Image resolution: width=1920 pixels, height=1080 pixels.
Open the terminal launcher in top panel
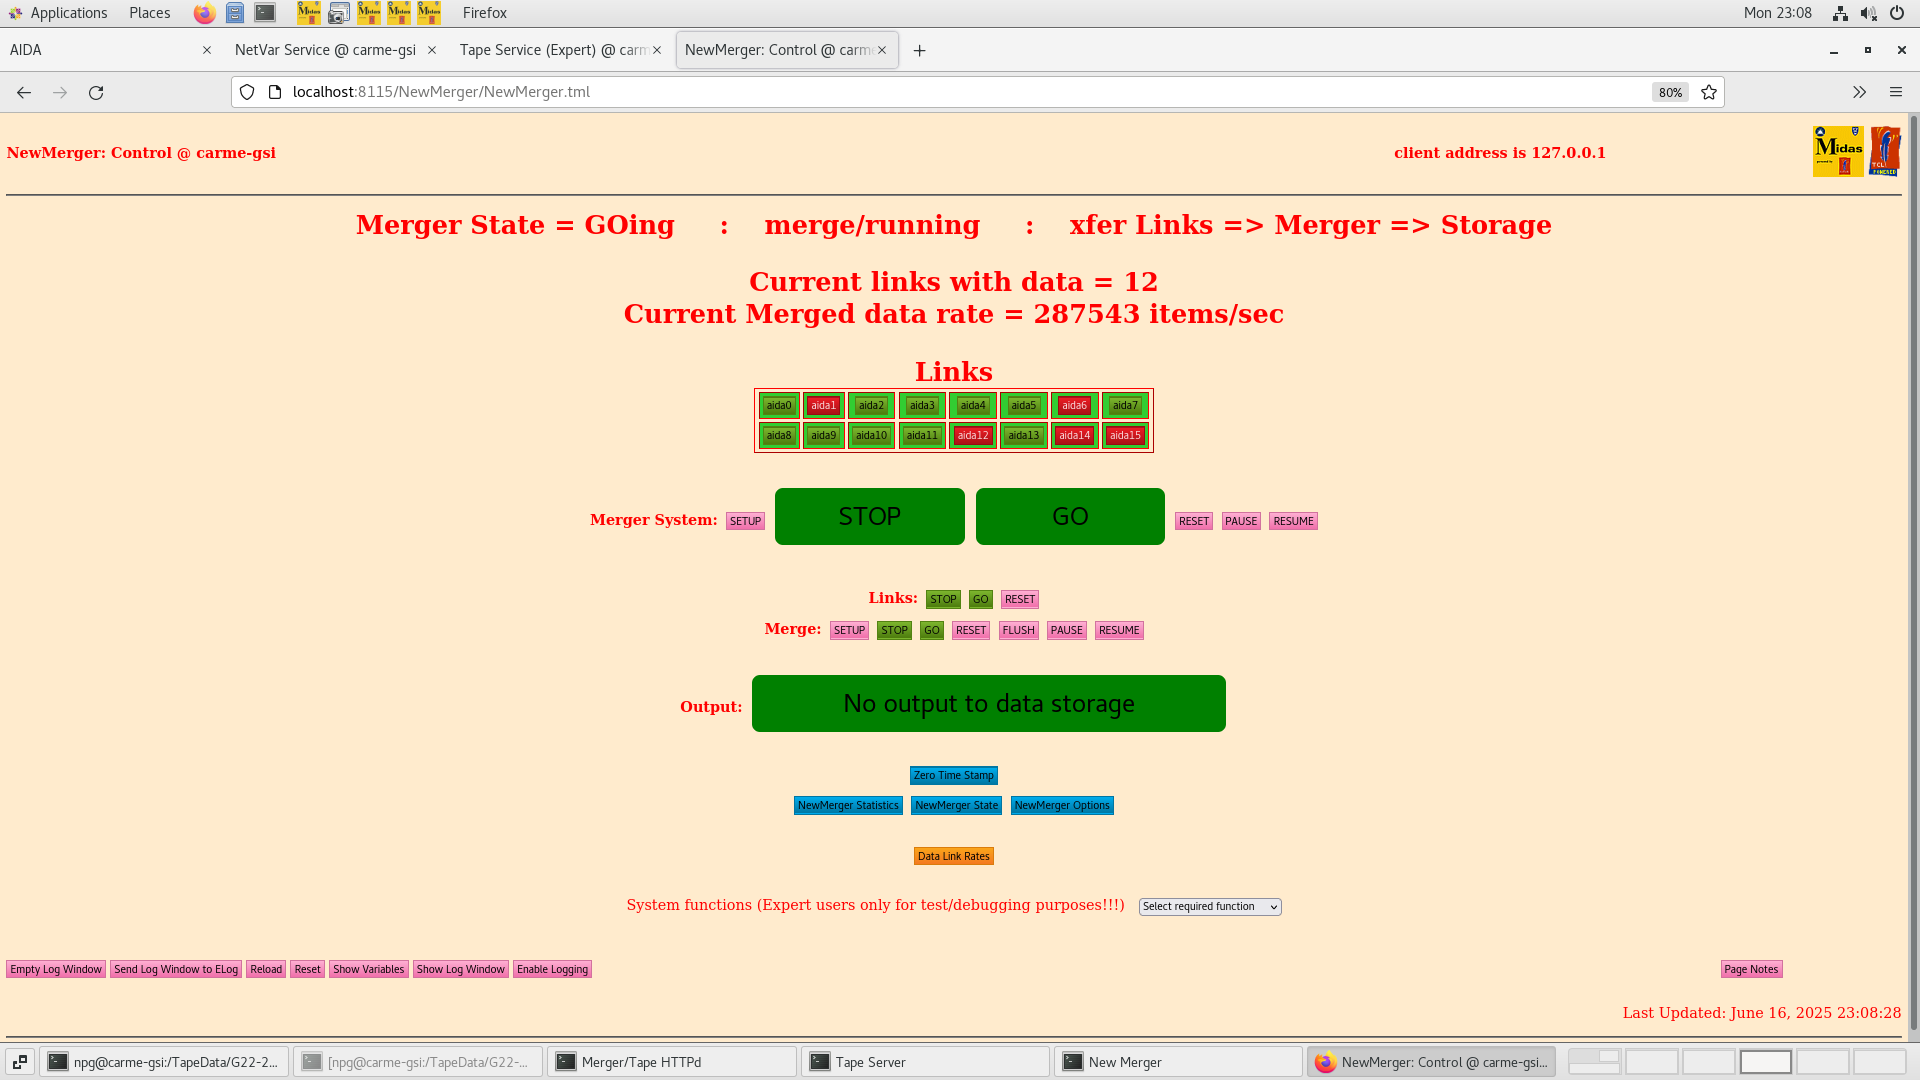(265, 13)
